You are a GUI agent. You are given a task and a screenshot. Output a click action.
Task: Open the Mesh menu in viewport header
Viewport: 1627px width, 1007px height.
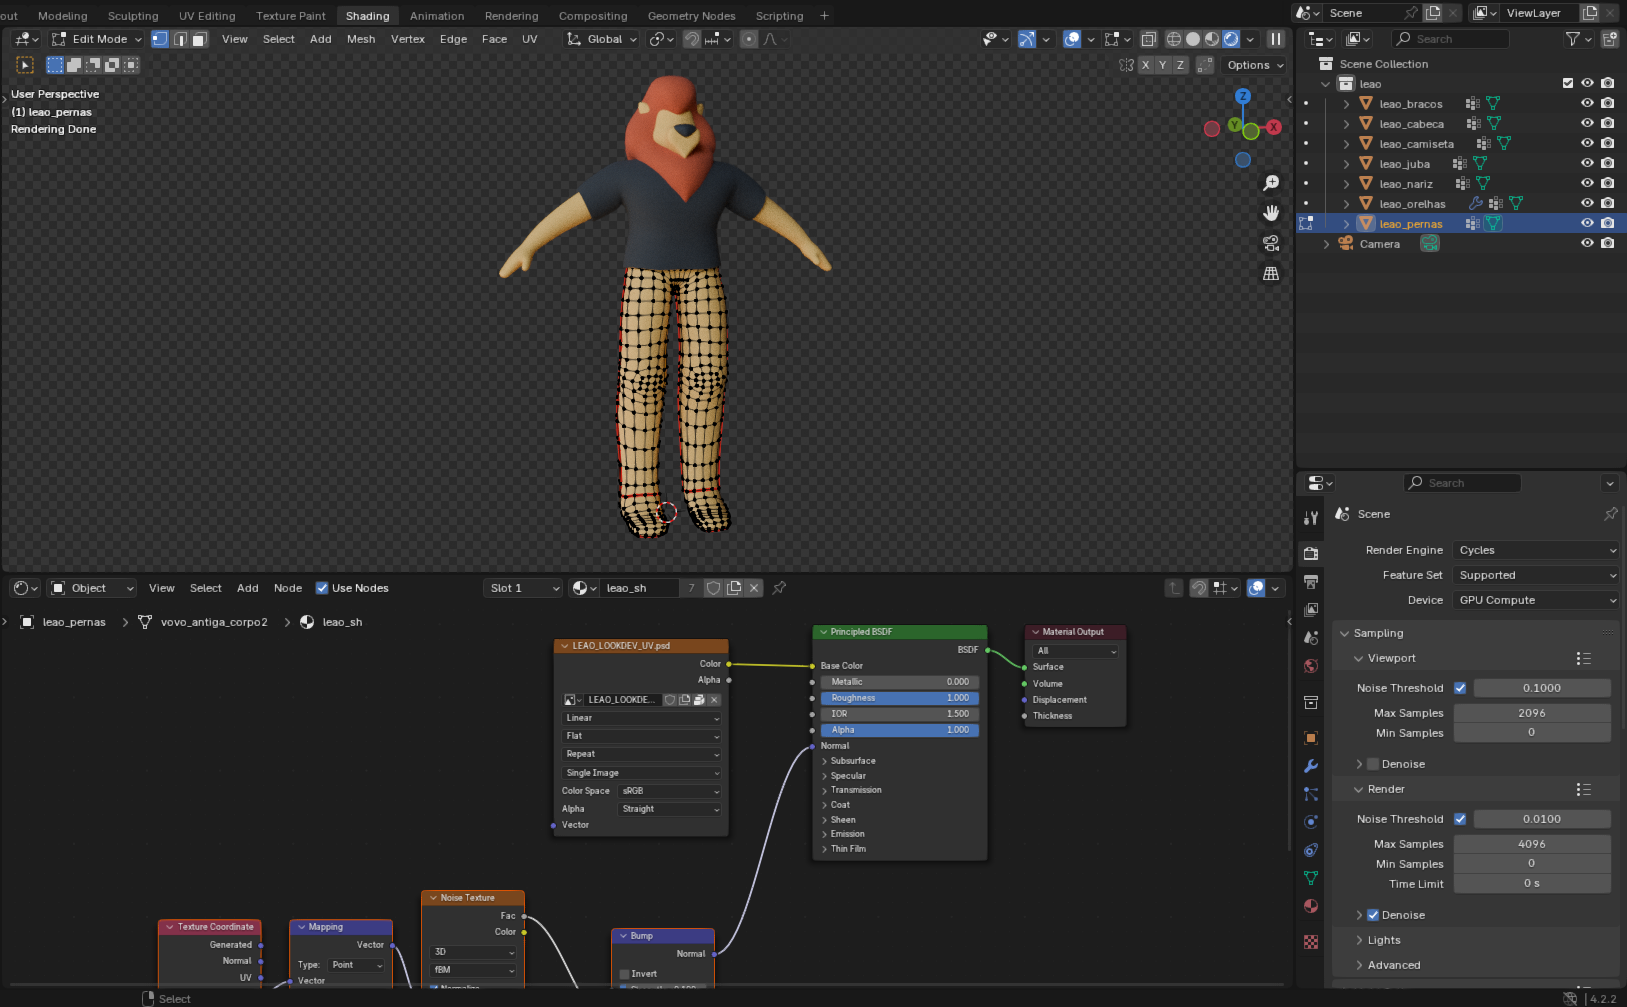[361, 39]
